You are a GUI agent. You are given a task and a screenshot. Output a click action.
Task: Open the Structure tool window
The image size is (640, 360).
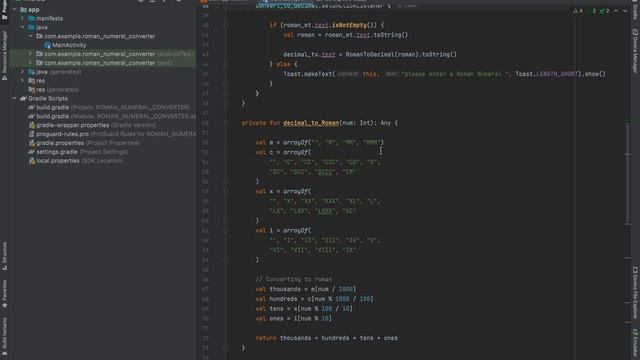pyautogui.click(x=4, y=256)
